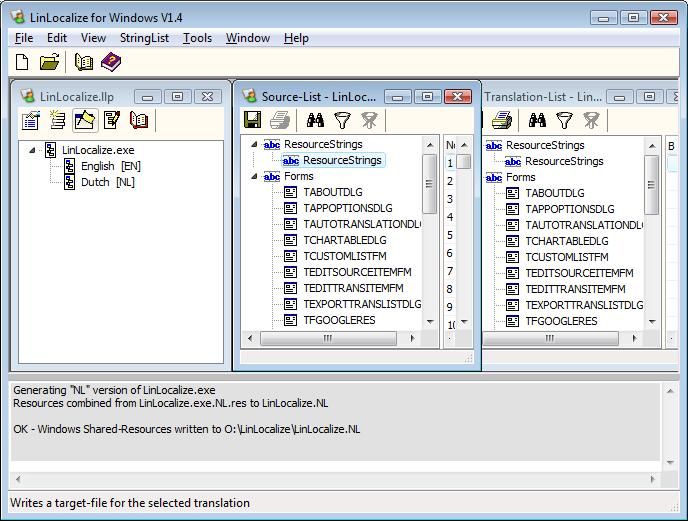Click the binoculars Find icon in Source-List
688x521 pixels.
pyautogui.click(x=315, y=121)
